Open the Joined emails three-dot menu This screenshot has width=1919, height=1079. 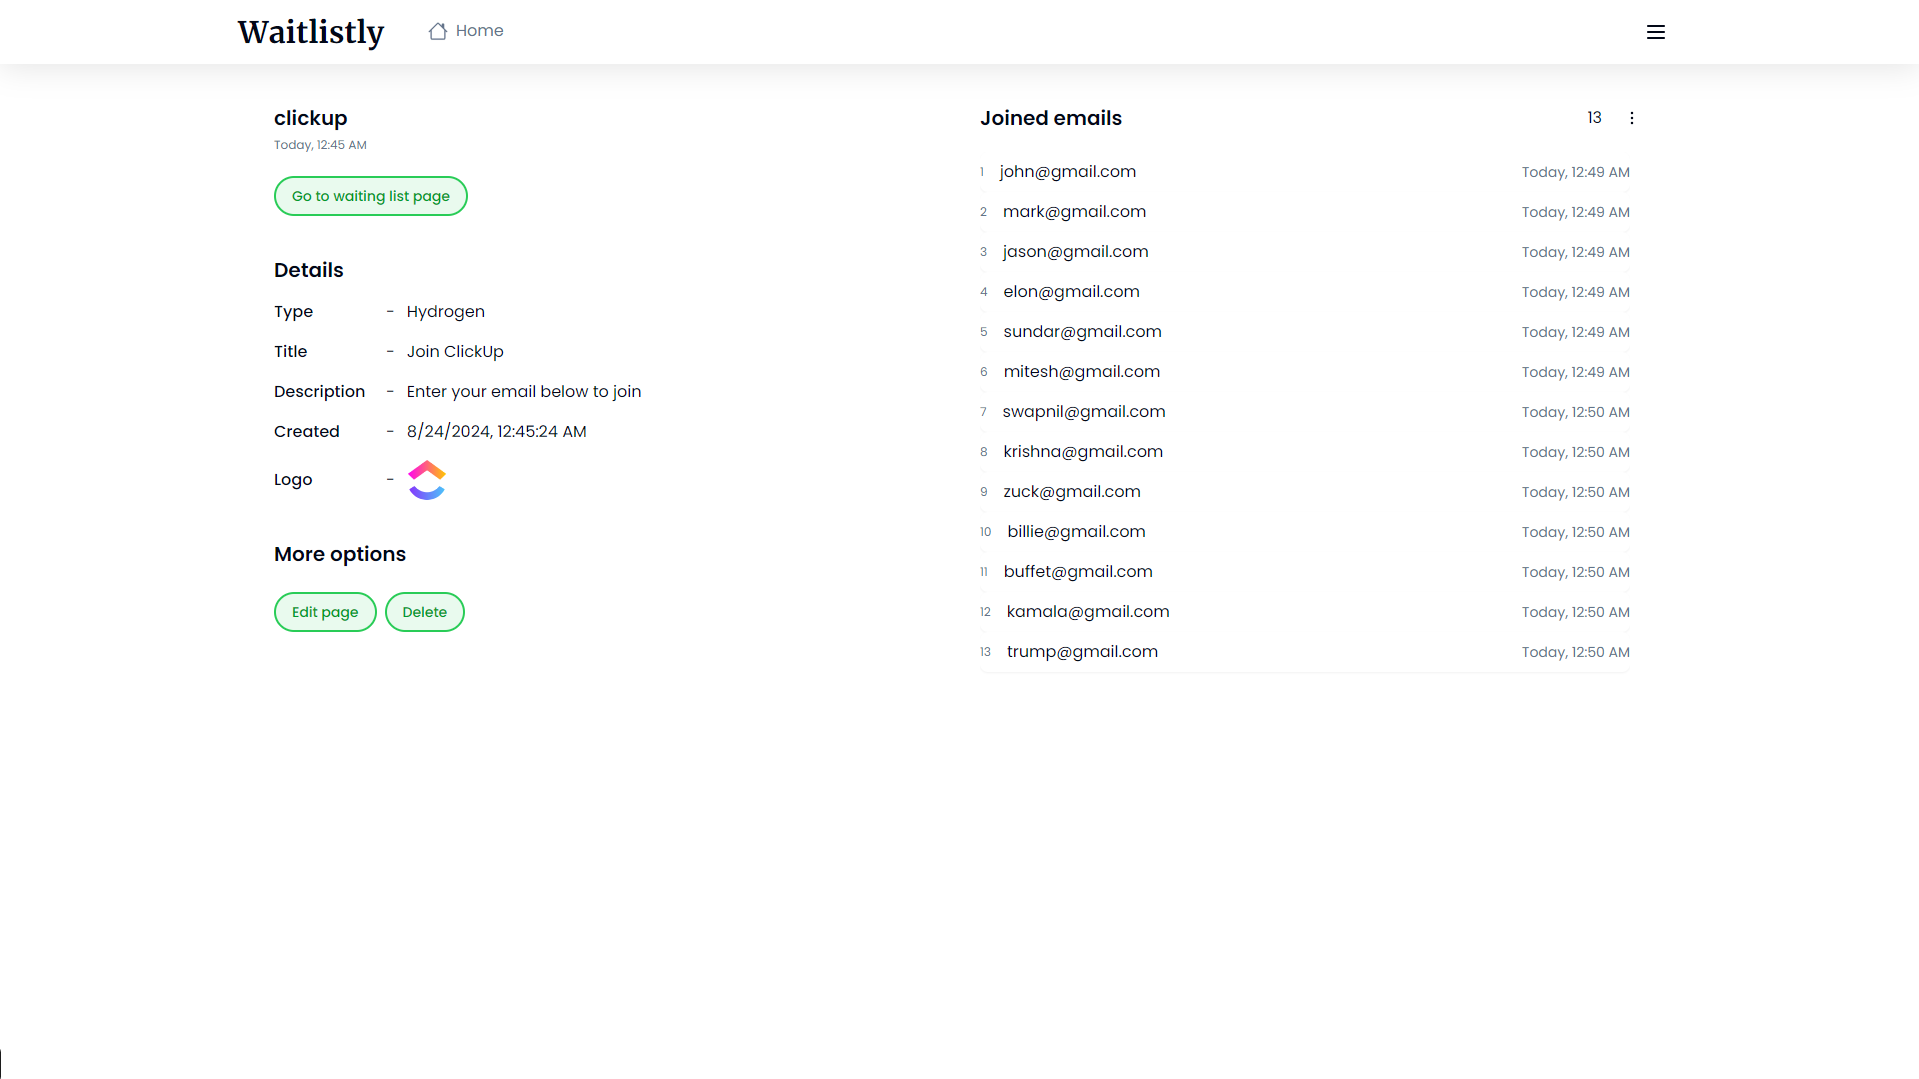(x=1632, y=118)
